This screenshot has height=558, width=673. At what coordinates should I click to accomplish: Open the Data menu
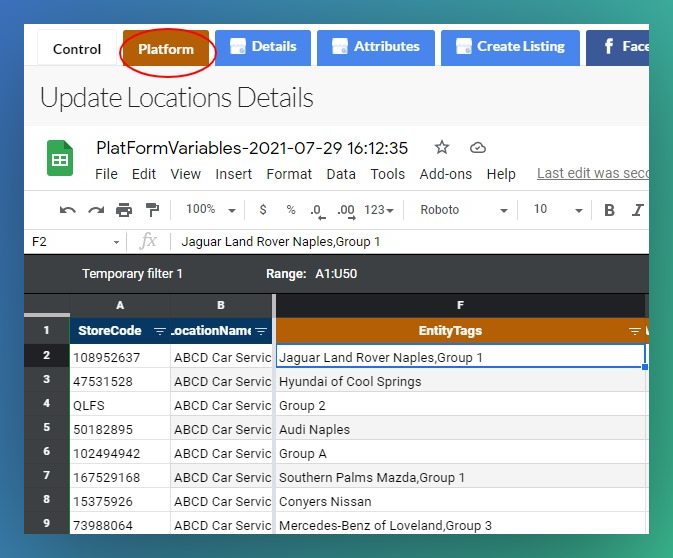(341, 174)
